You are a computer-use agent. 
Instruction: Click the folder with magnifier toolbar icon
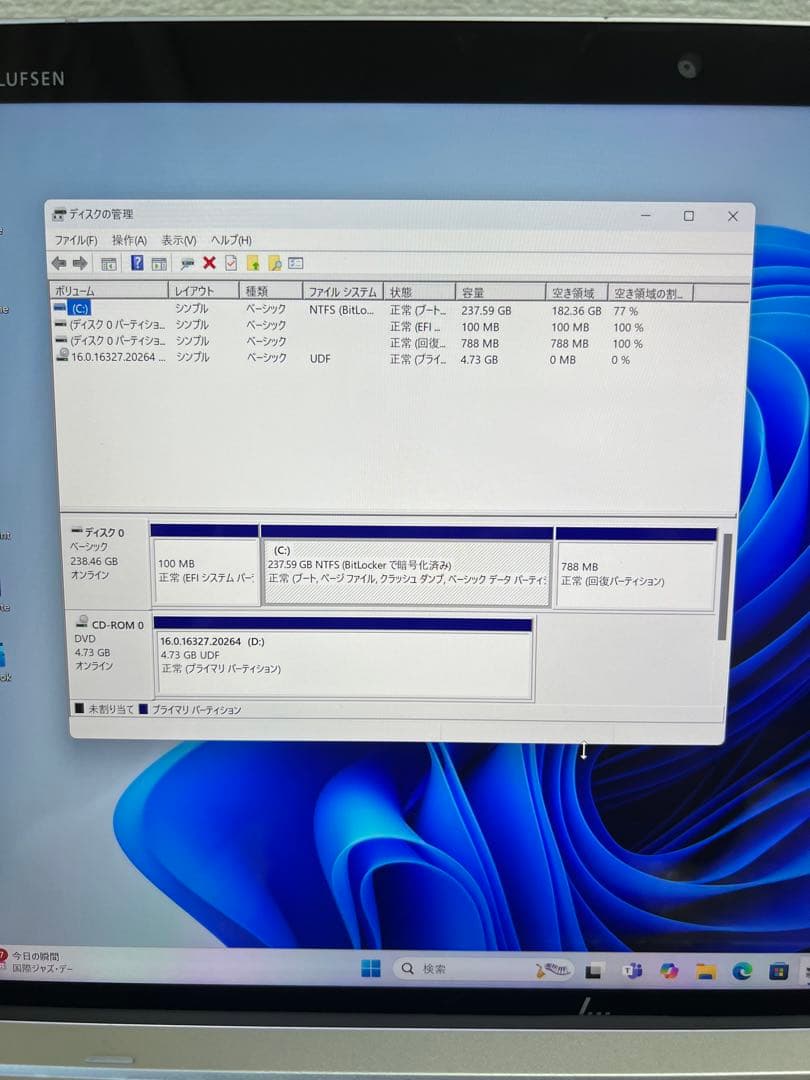point(274,264)
